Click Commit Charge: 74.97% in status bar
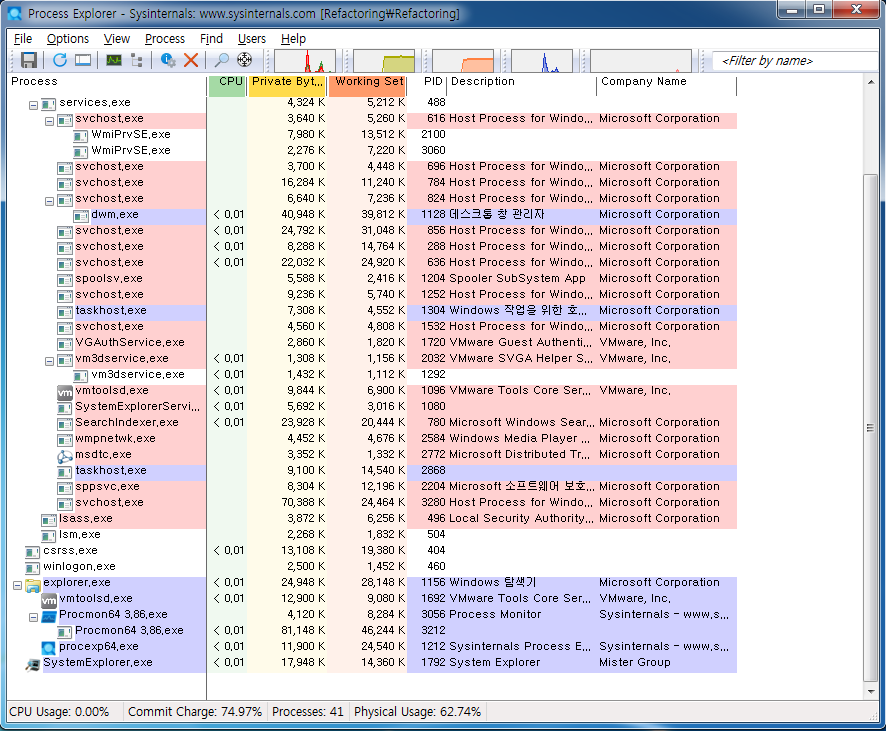Viewport: 886px width, 731px height. 195,712
